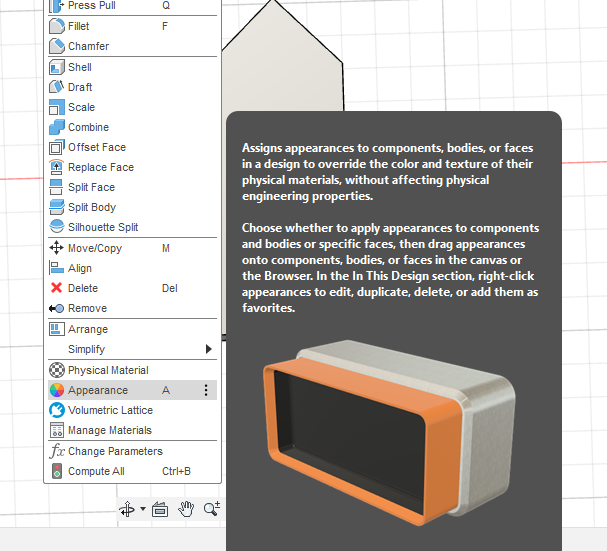
Task: Click the Arrange tool icon
Action: tap(57, 329)
